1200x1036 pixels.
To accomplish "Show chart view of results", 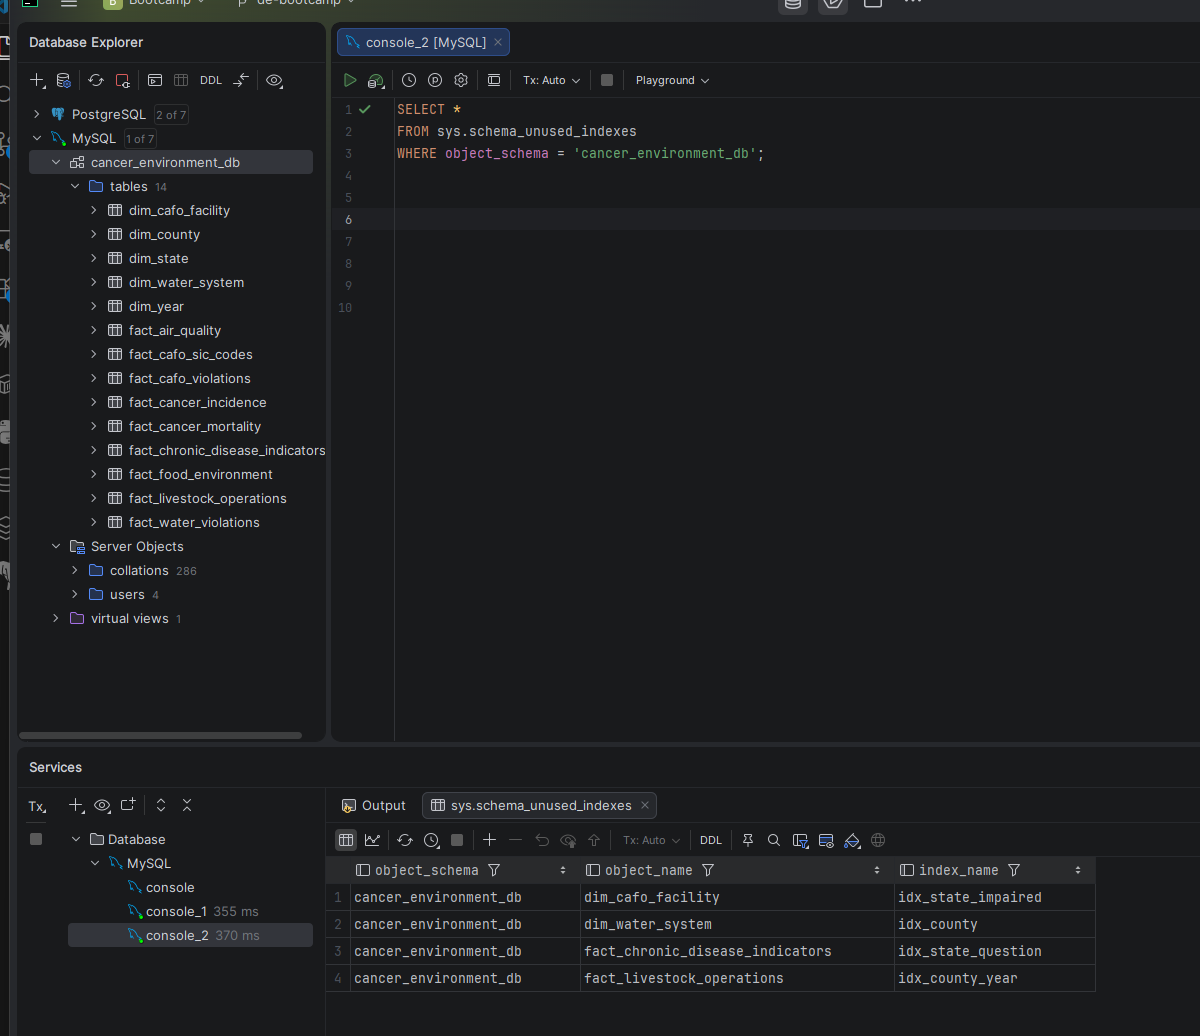I will coord(372,840).
